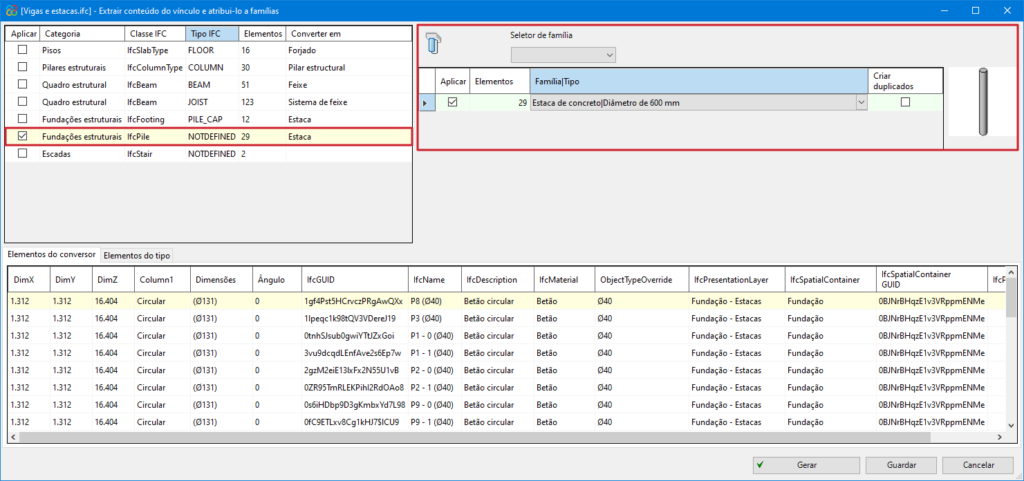This screenshot has width=1024, height=481.
Task: Click the IfcSpatialContainer GUID column header
Action: [931, 279]
